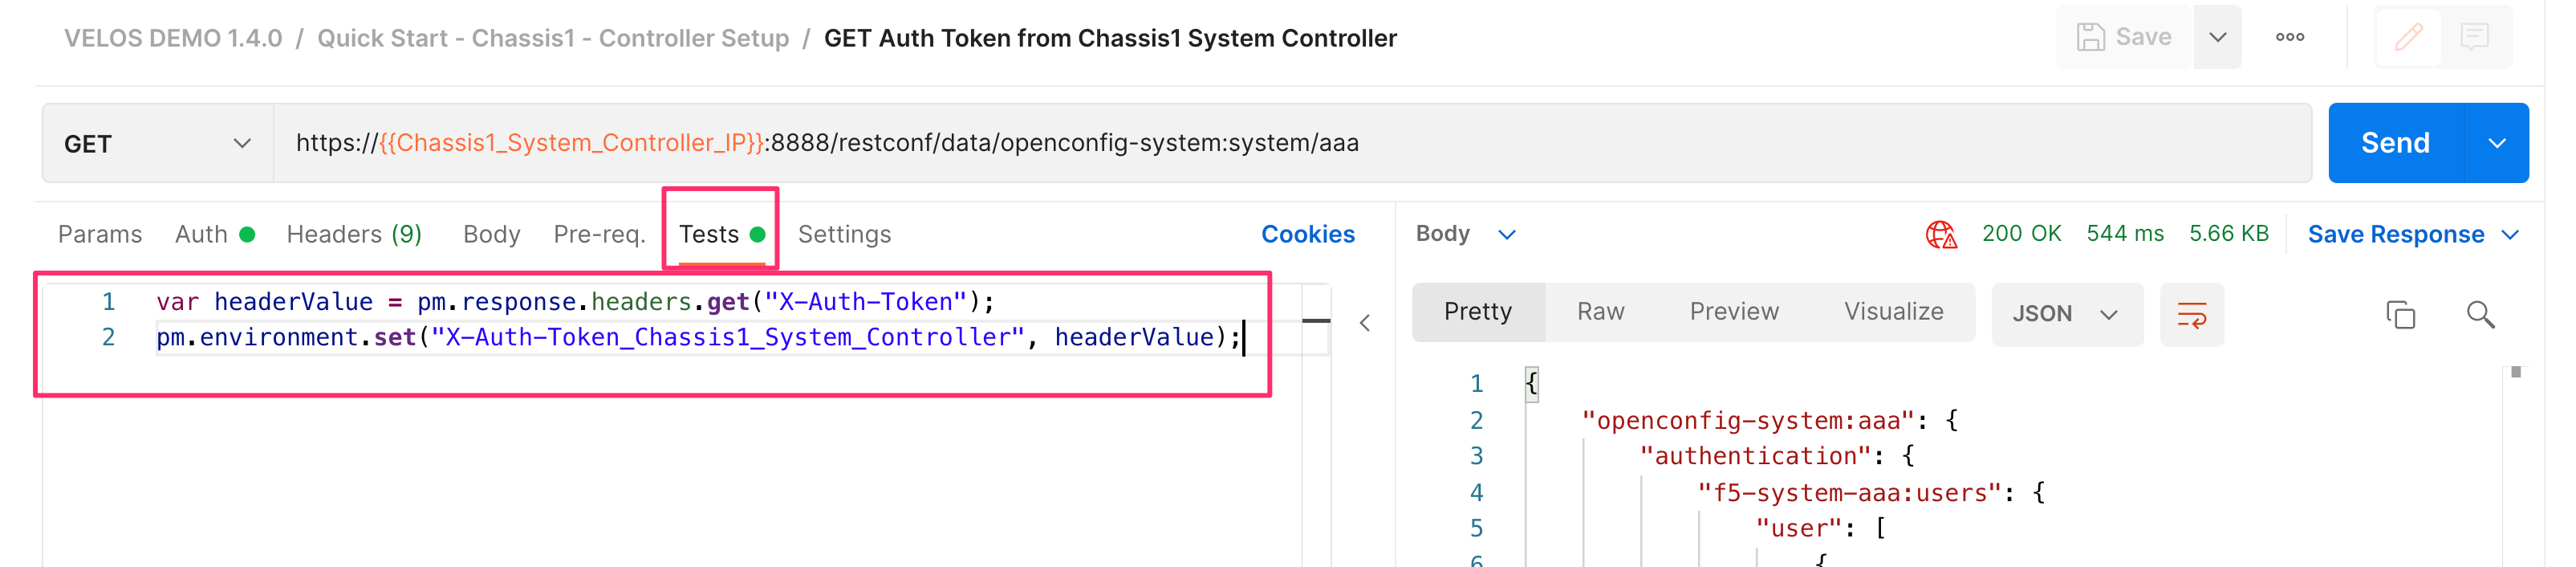Open the GET method dropdown
This screenshot has height=567, width=2576.
158,143
